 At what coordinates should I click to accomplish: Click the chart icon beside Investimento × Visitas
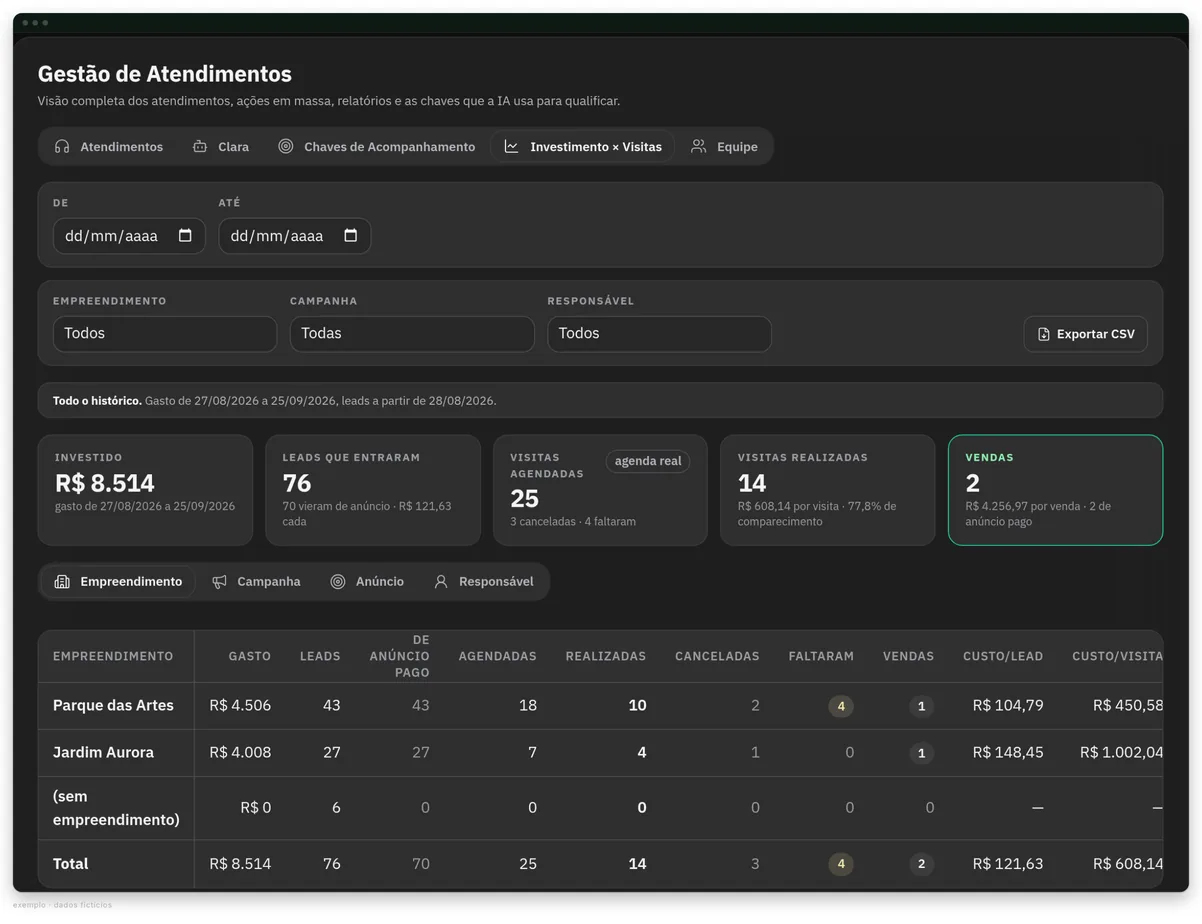pyautogui.click(x=511, y=147)
